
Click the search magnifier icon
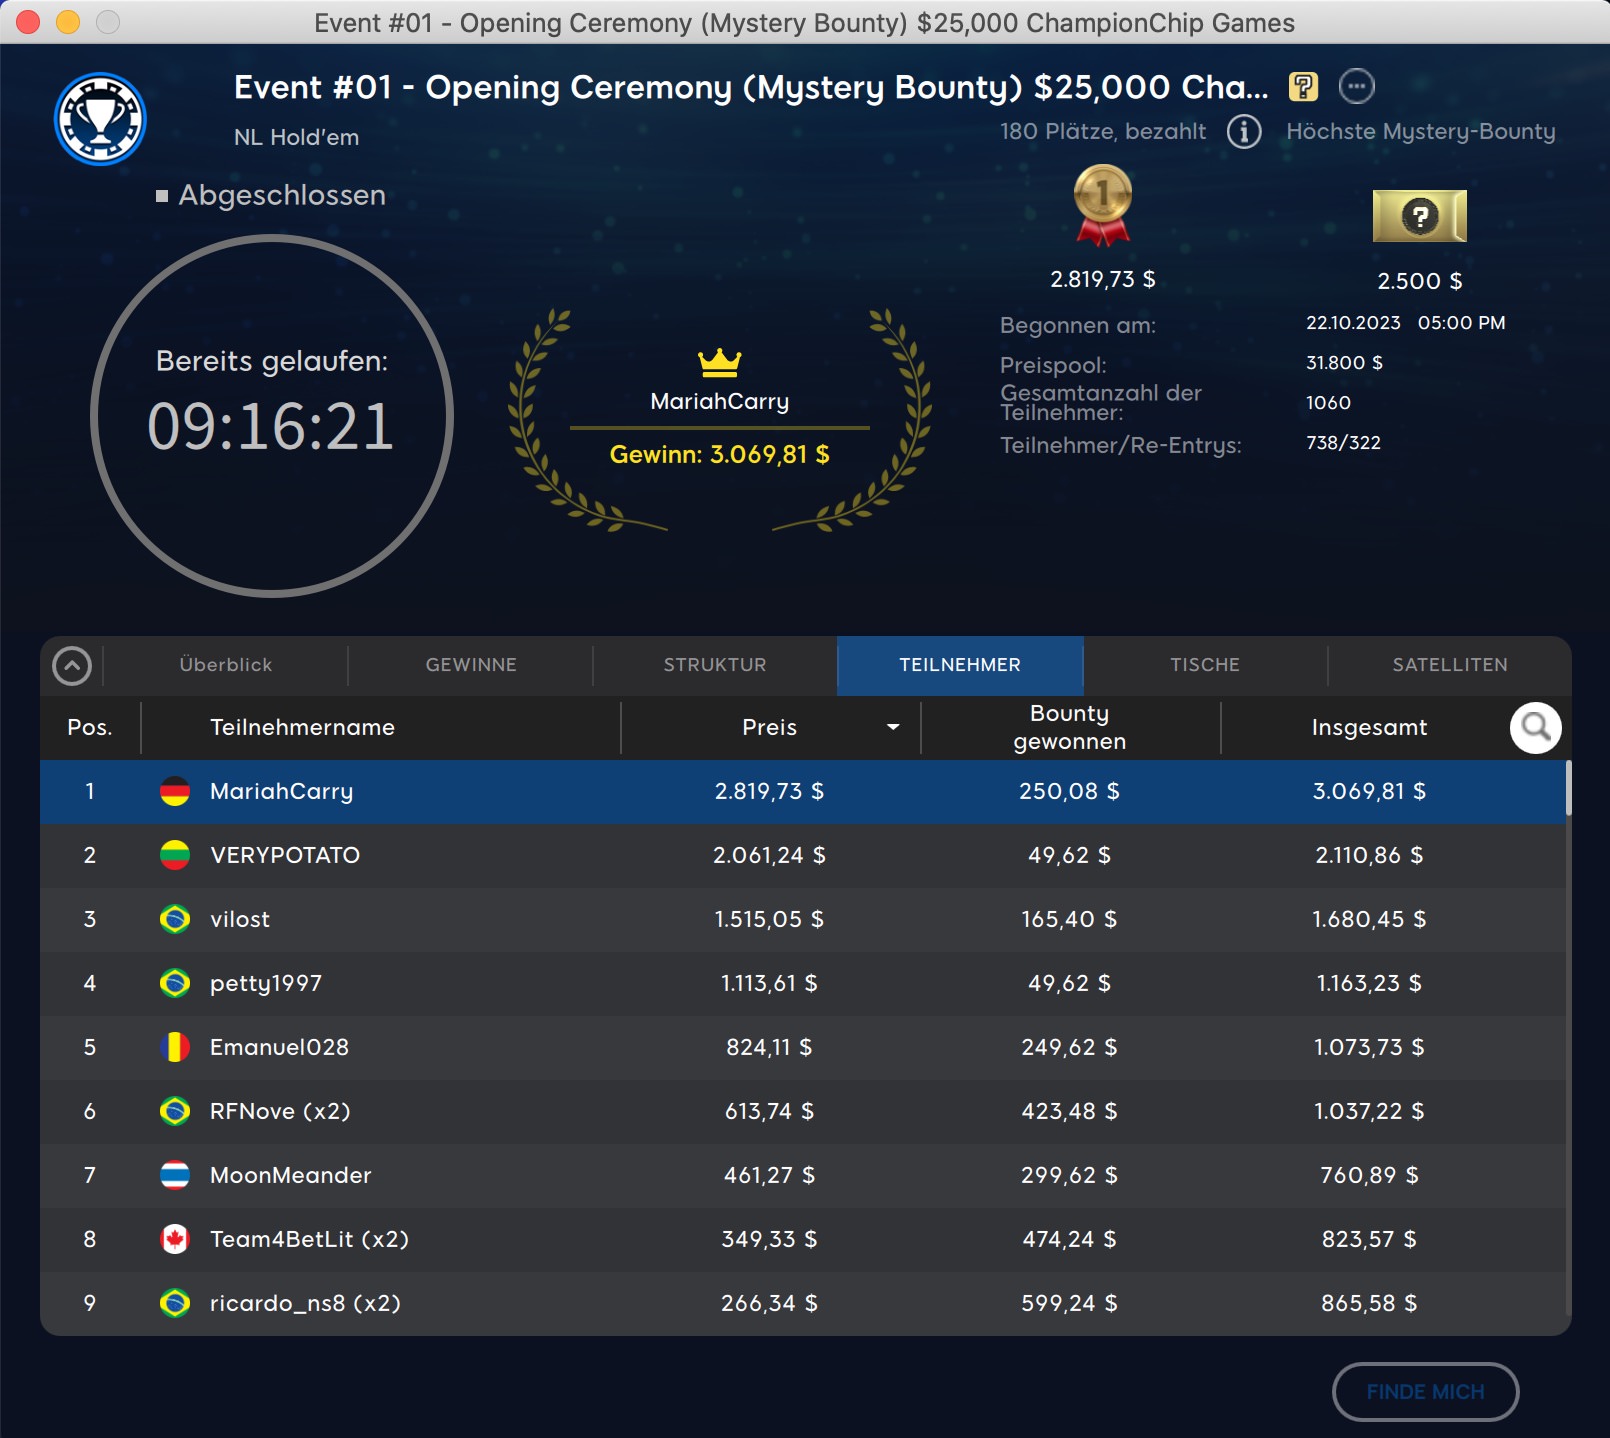point(1535,728)
